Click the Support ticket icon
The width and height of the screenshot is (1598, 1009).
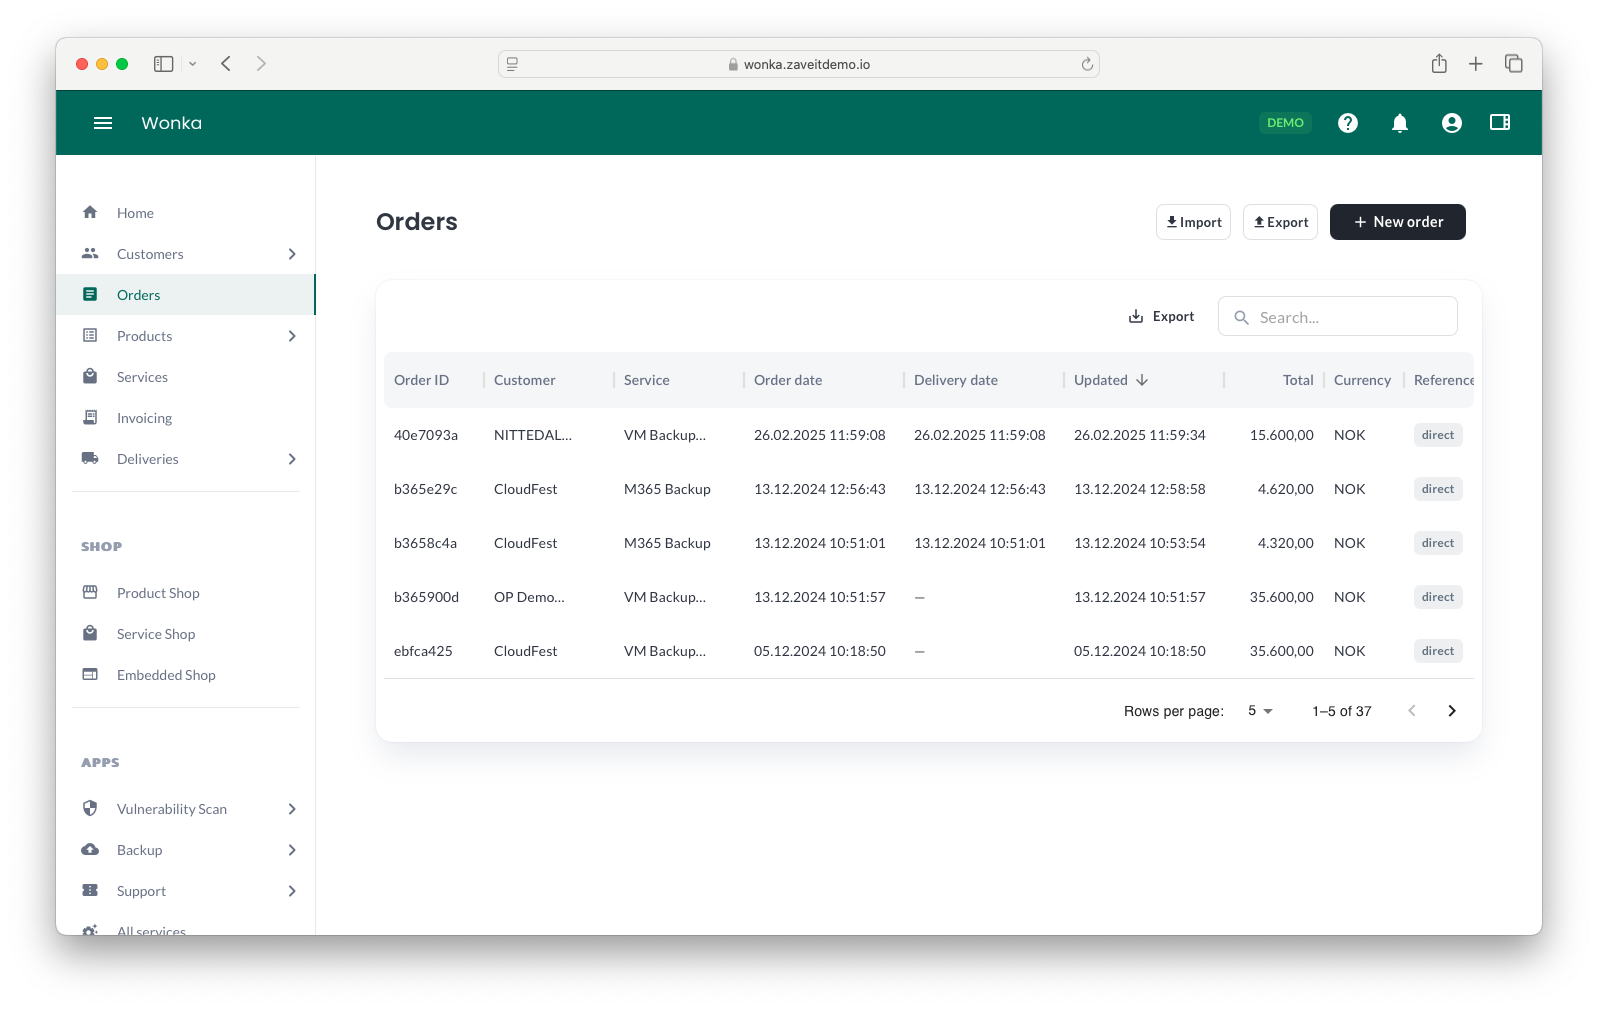tap(90, 890)
